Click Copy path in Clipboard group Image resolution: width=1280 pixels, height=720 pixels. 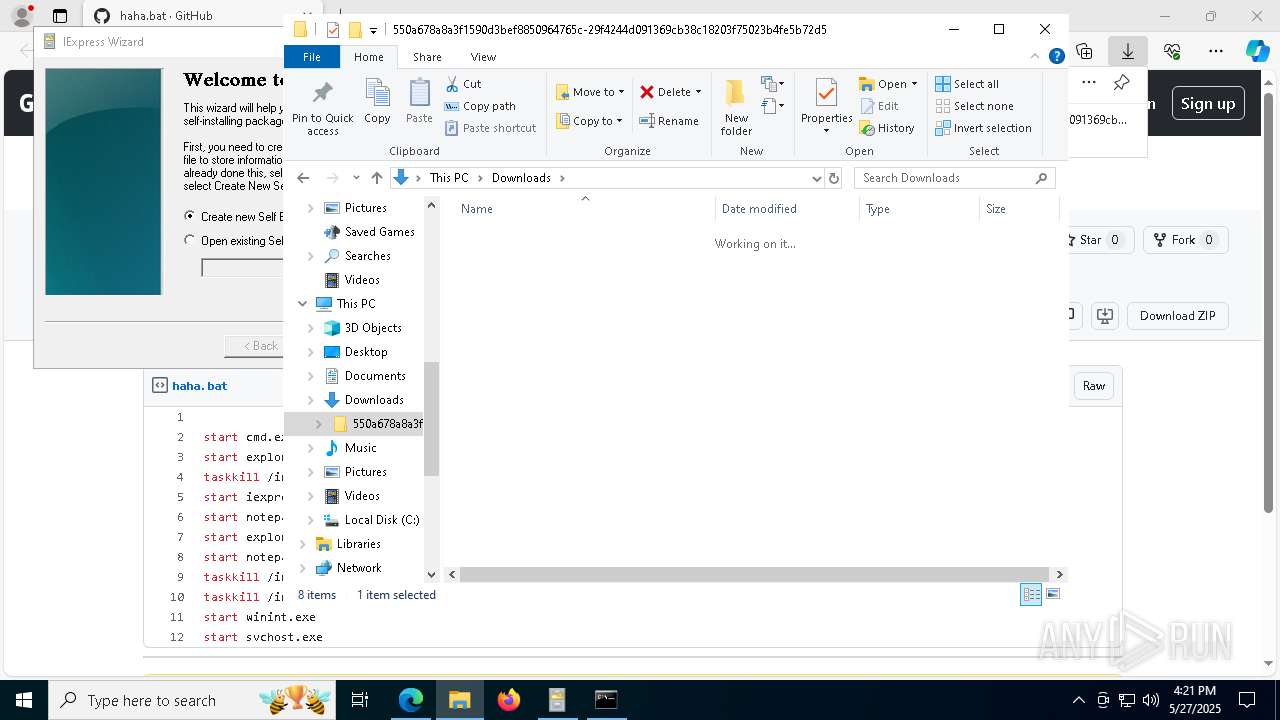click(x=480, y=106)
